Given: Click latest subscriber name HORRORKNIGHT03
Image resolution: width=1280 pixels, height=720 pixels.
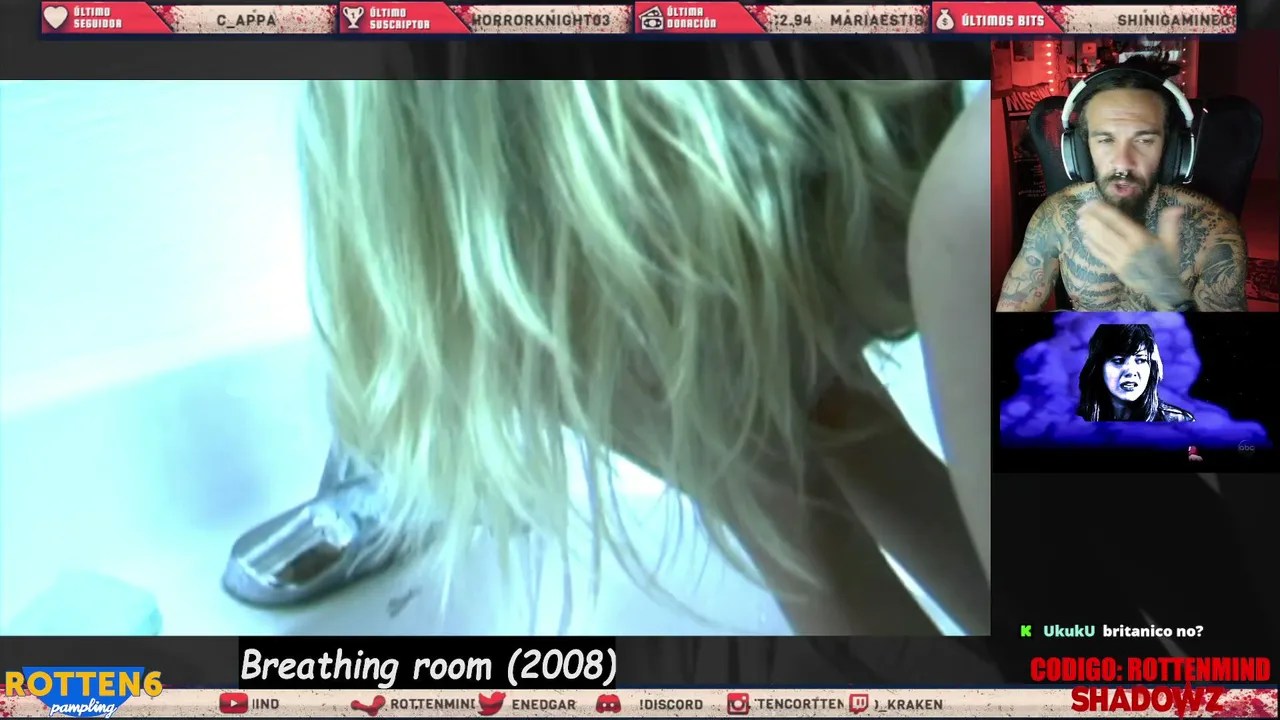Looking at the screenshot, I should [x=541, y=20].
